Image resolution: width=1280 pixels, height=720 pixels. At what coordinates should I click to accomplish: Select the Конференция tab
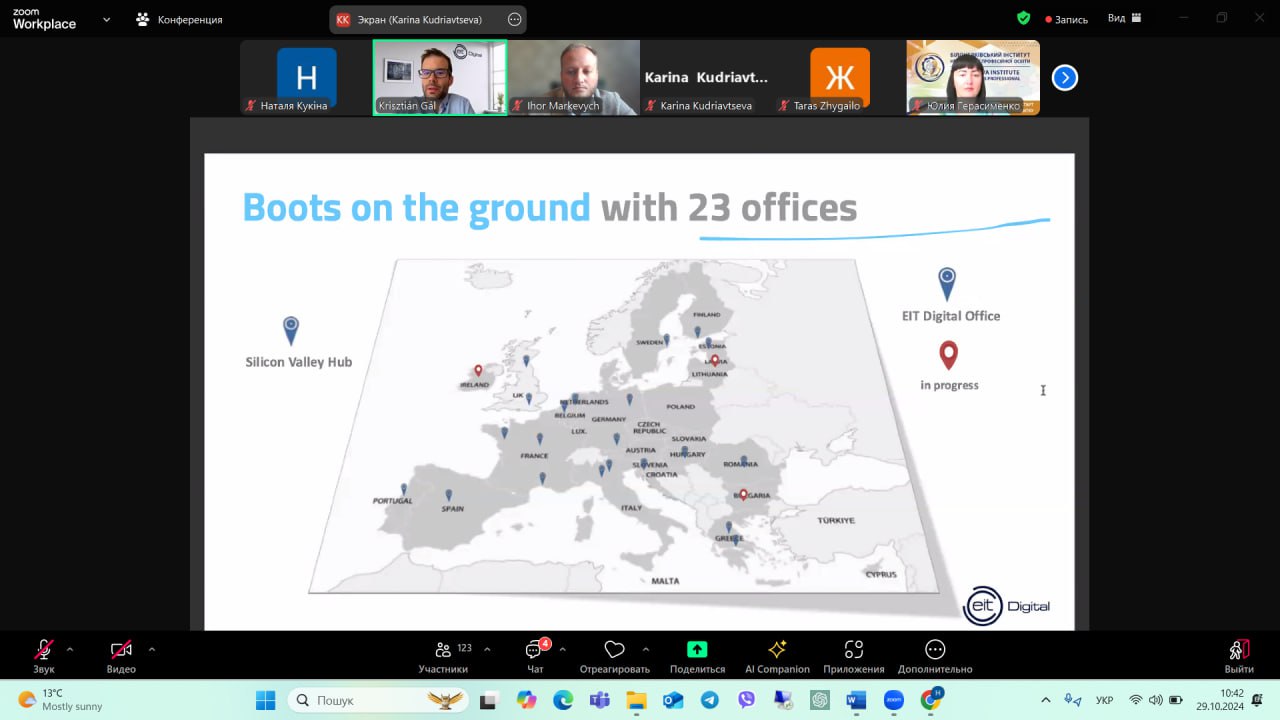click(180, 19)
